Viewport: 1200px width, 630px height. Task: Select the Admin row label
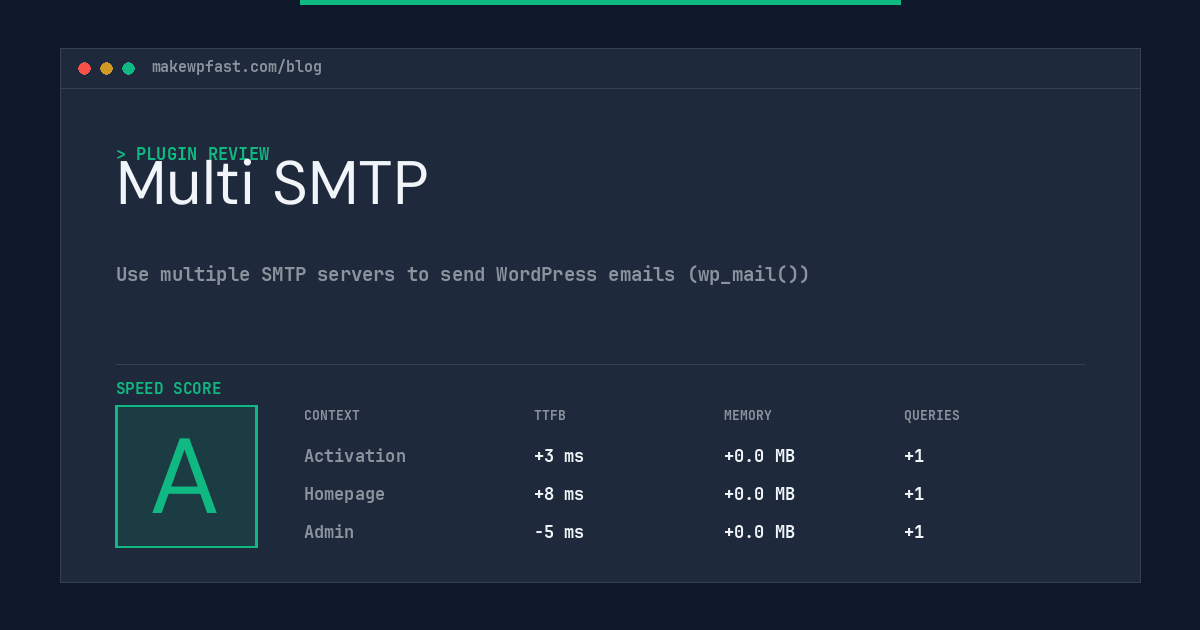pyautogui.click(x=329, y=532)
